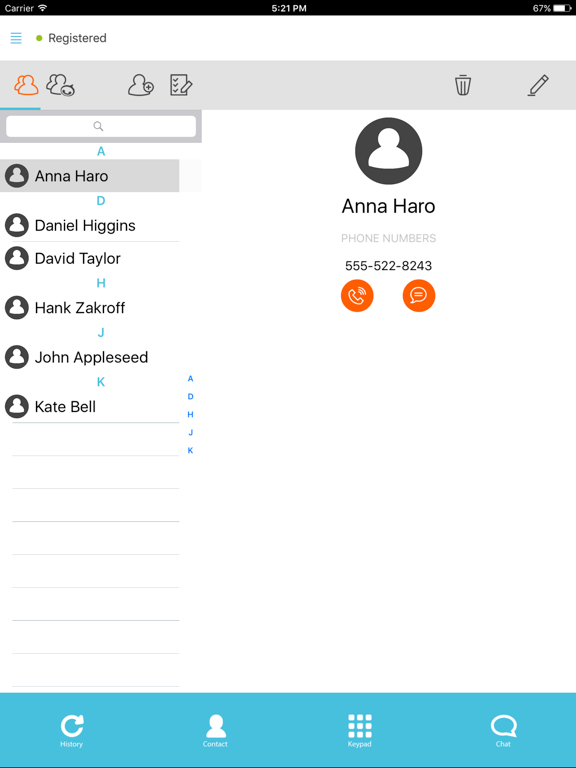Tap section header letter K in list

click(x=101, y=382)
